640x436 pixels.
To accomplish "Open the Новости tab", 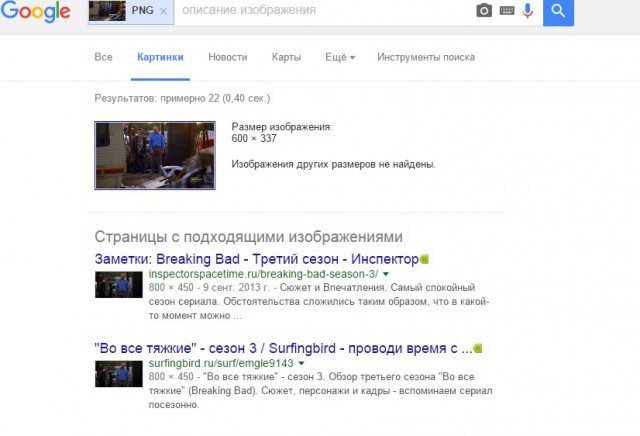I will (228, 57).
